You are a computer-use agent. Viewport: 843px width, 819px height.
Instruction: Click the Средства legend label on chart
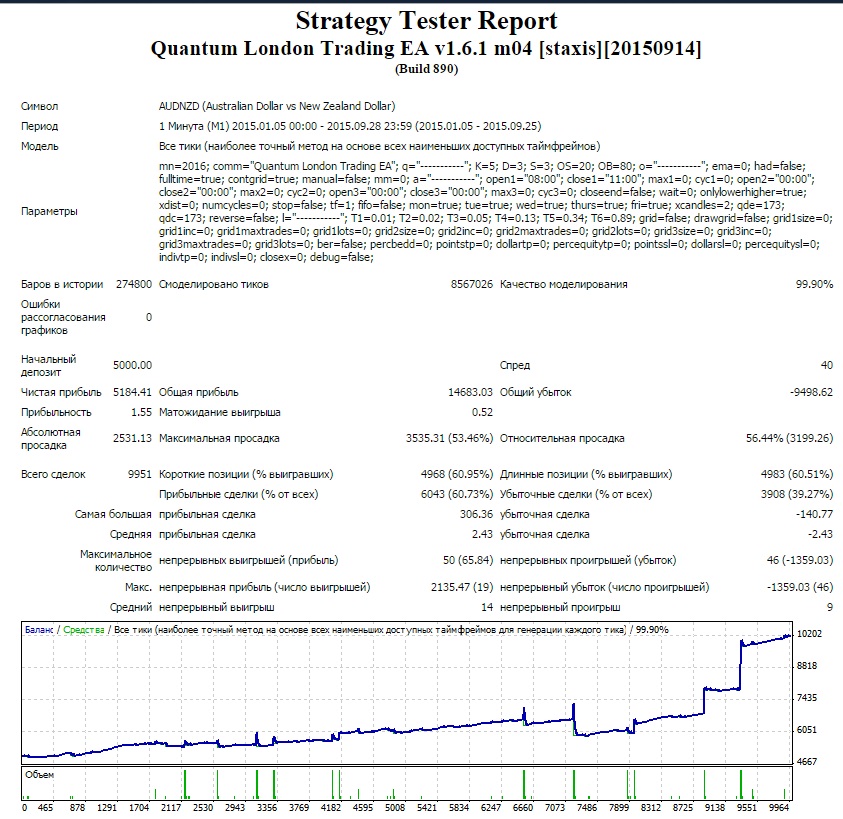point(84,630)
